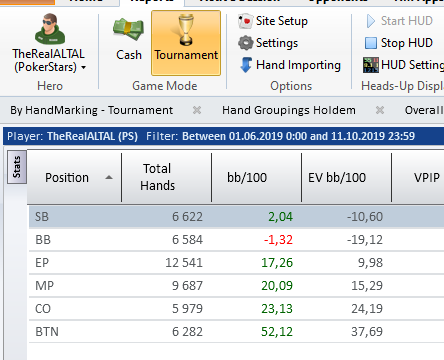Close the Hand Groupings Holdem tab

pos(380,110)
